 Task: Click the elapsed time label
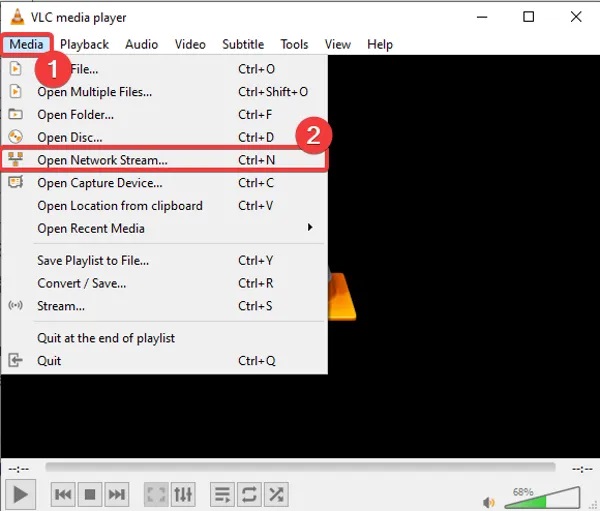(x=19, y=469)
